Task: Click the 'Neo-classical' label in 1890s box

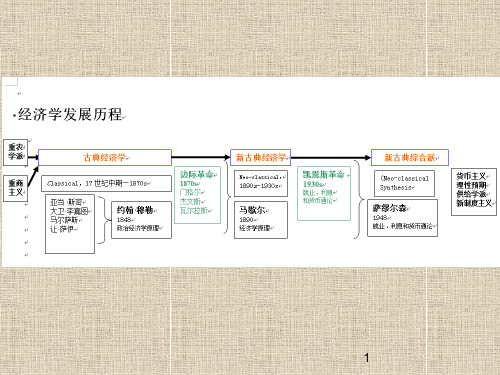Action: coord(260,177)
